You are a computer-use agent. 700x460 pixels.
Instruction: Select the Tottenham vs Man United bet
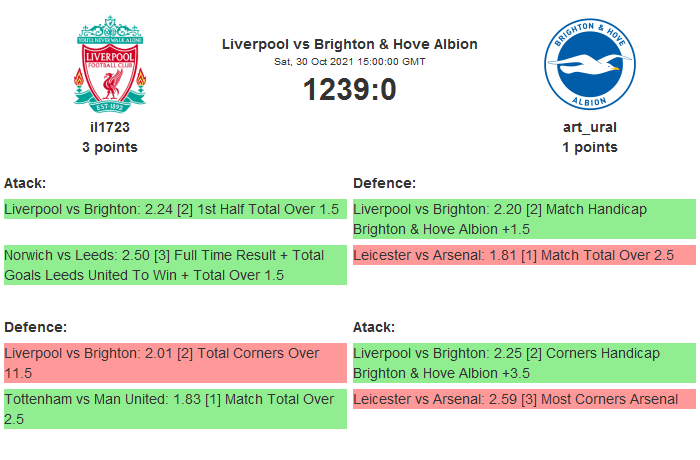click(175, 409)
